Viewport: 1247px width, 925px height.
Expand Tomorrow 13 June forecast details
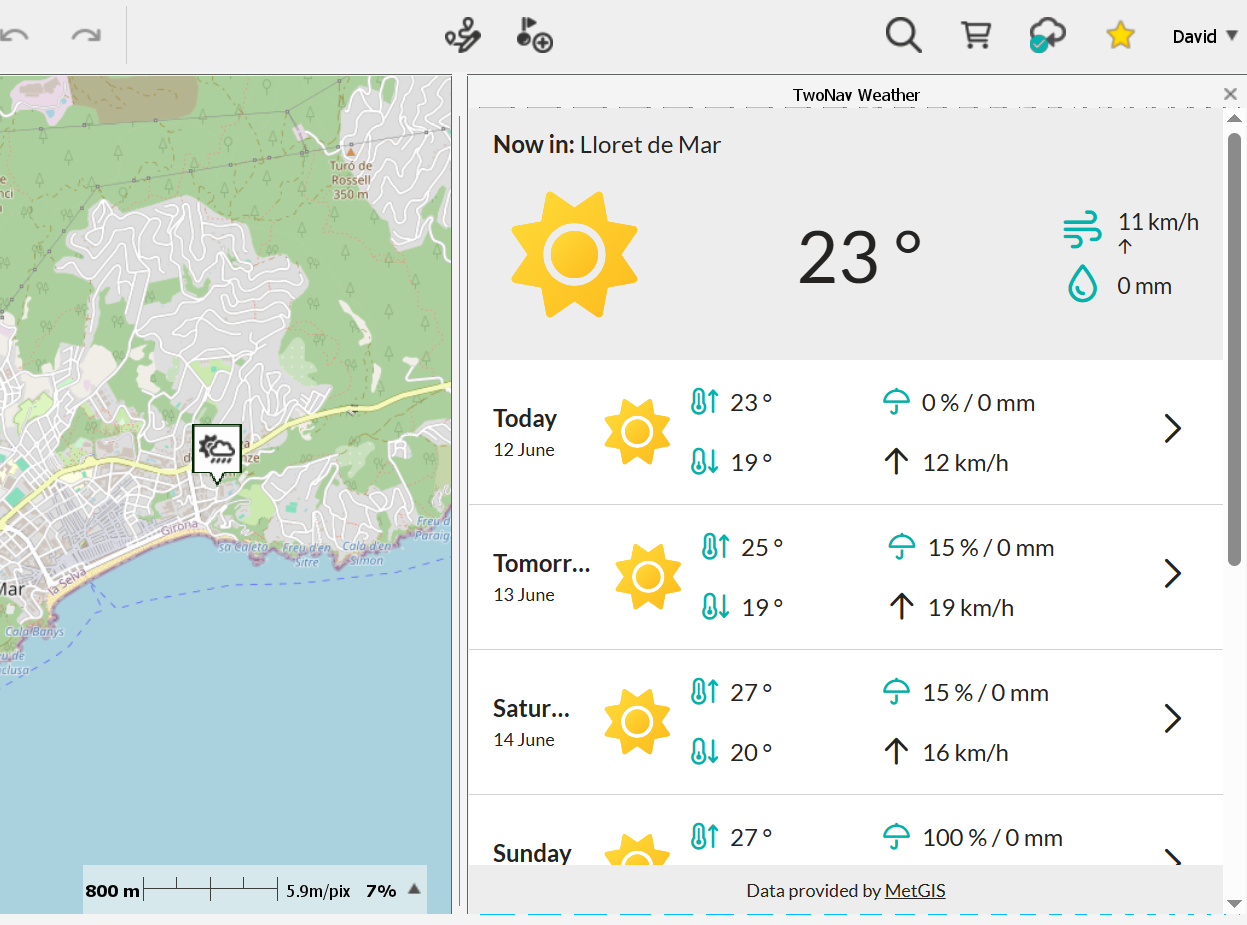pos(1173,574)
